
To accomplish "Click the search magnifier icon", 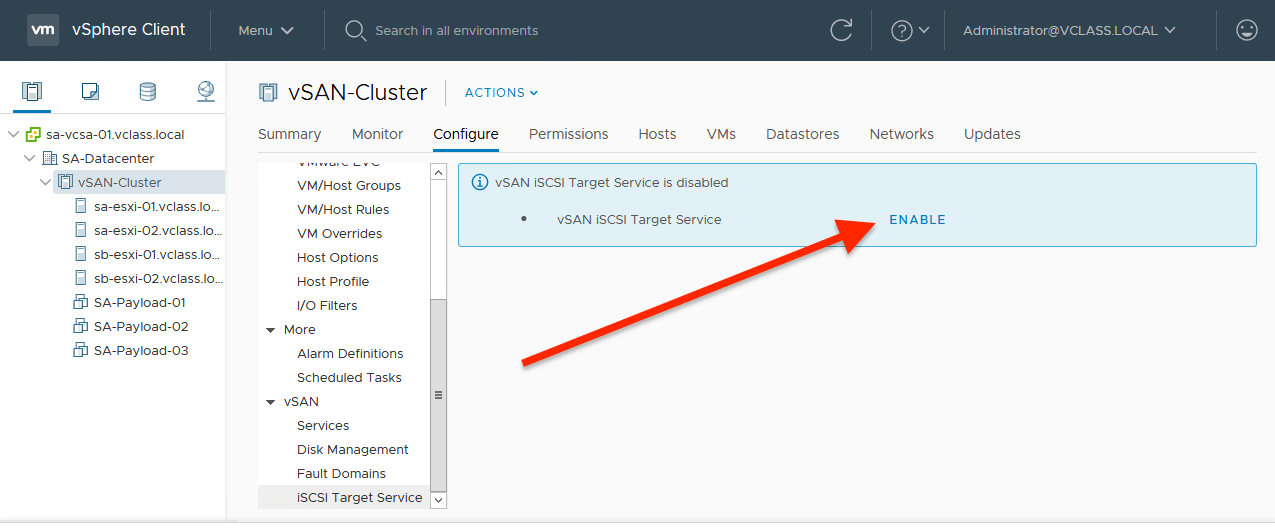I will click(355, 31).
